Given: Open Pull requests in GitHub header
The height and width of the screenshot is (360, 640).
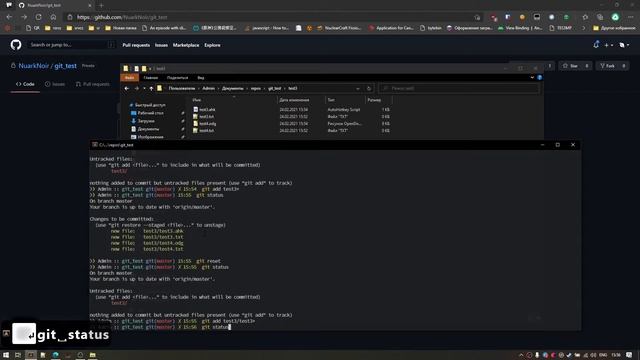Looking at the screenshot, I should pyautogui.click(x=136, y=45).
